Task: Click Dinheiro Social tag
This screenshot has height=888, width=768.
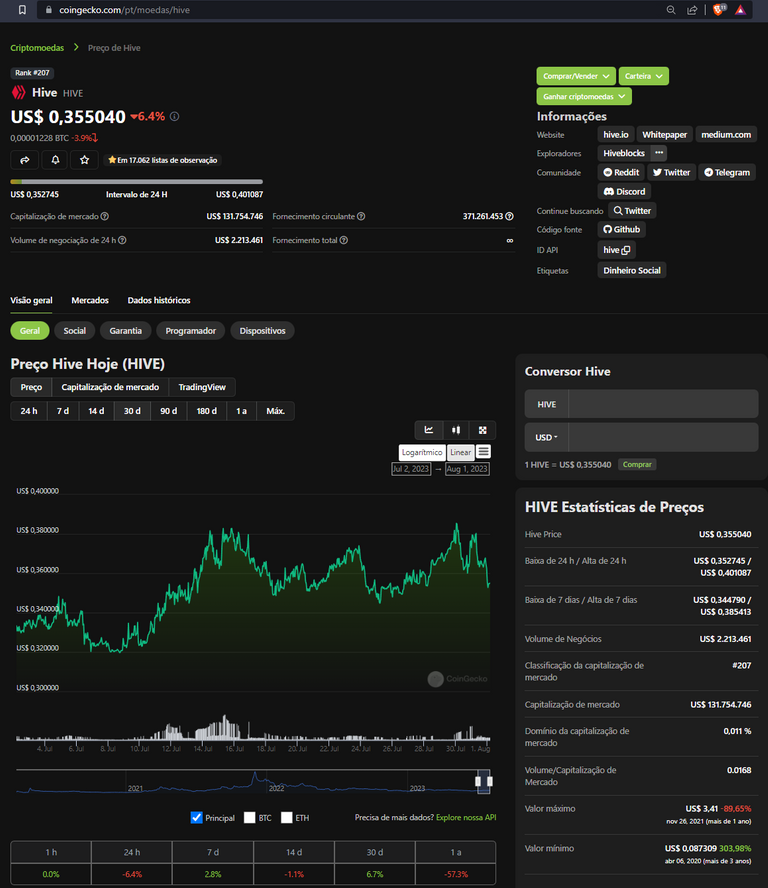Action: [632, 270]
